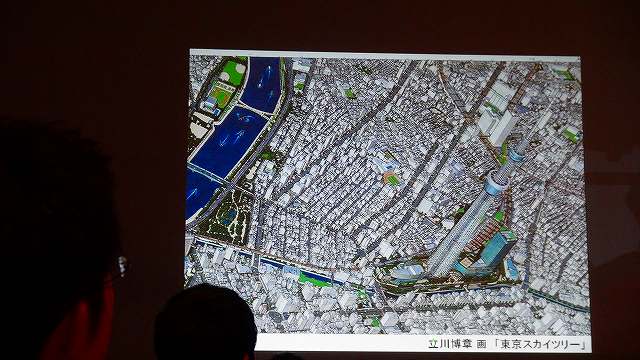Screen dimensions: 640x360
Task: Click the topmost blue river section
Action: 264,84
